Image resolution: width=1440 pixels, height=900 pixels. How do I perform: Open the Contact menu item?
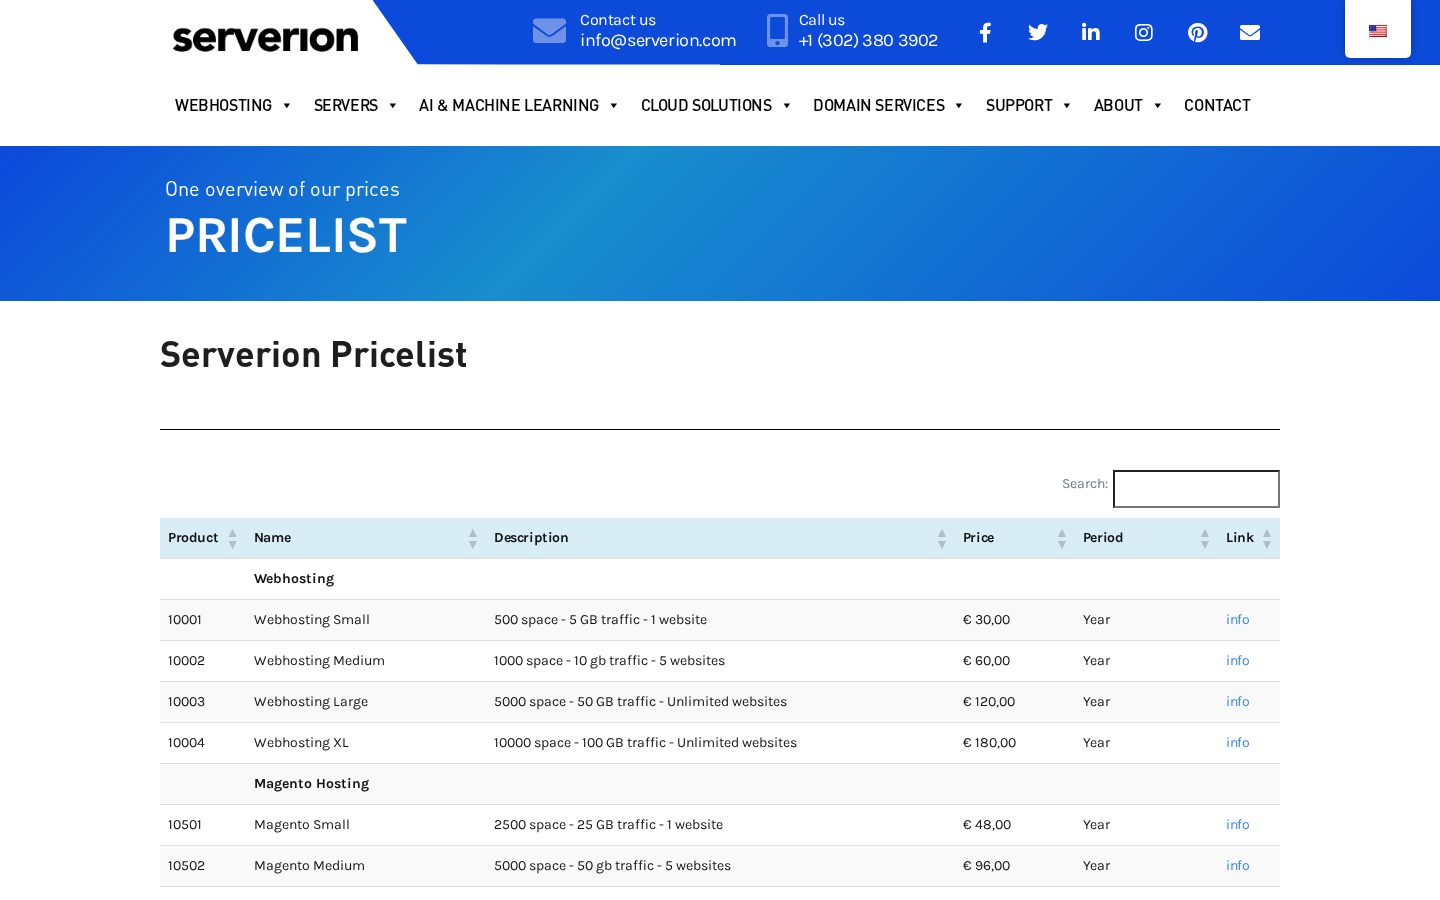tap(1217, 105)
